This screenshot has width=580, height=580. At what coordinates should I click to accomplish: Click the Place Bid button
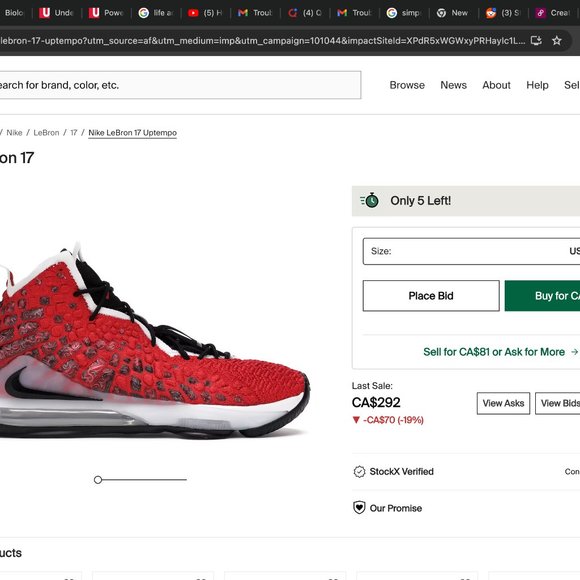tap(431, 296)
